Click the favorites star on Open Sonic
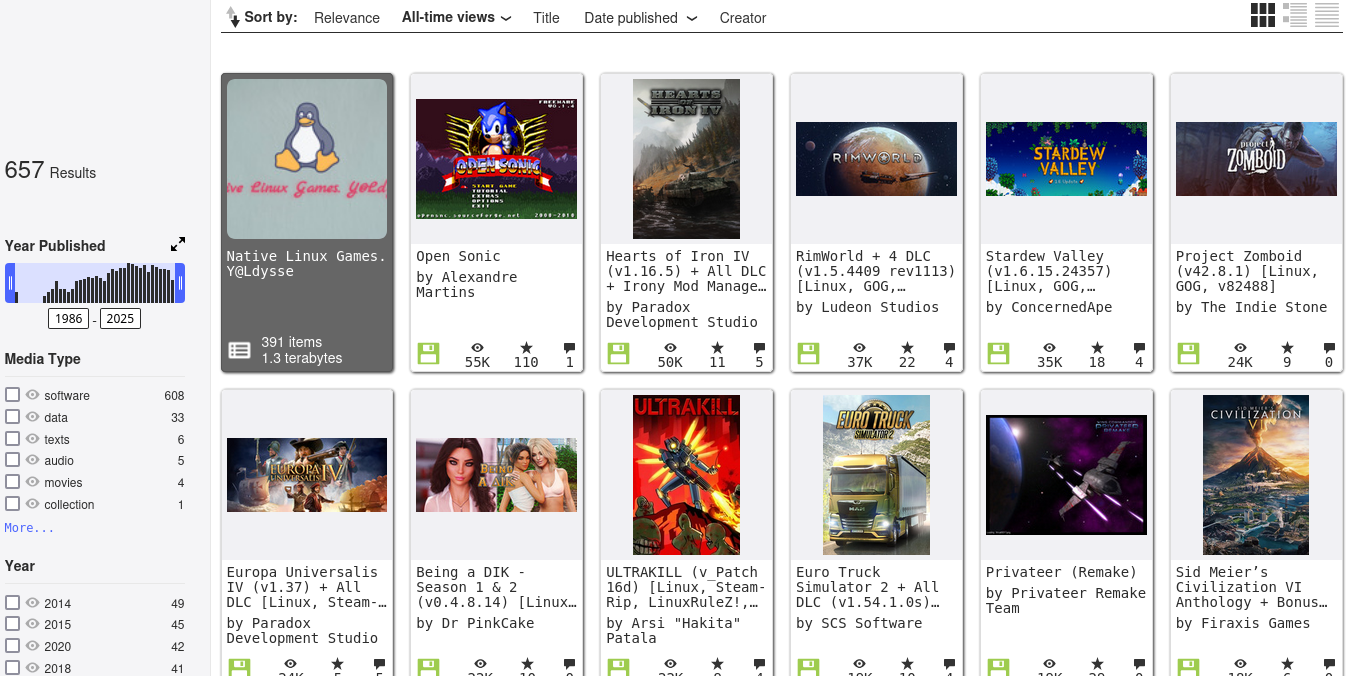The width and height of the screenshot is (1350, 676). click(526, 348)
